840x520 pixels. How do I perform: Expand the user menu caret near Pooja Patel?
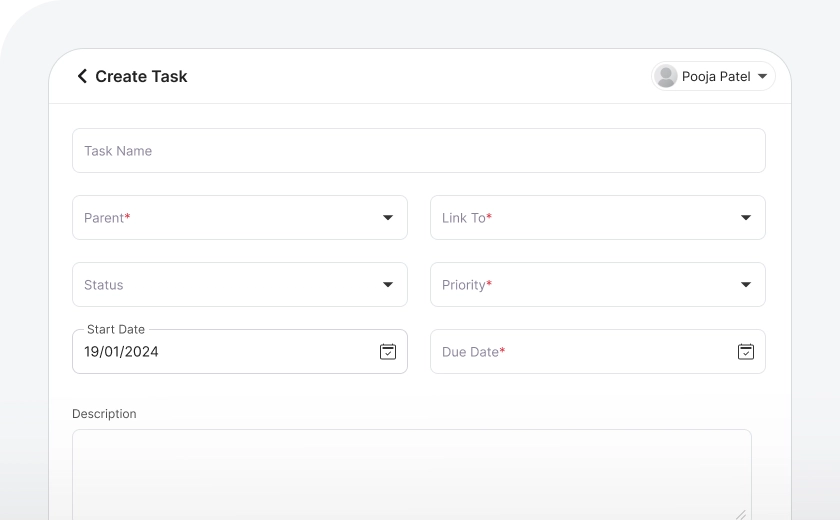tap(762, 76)
